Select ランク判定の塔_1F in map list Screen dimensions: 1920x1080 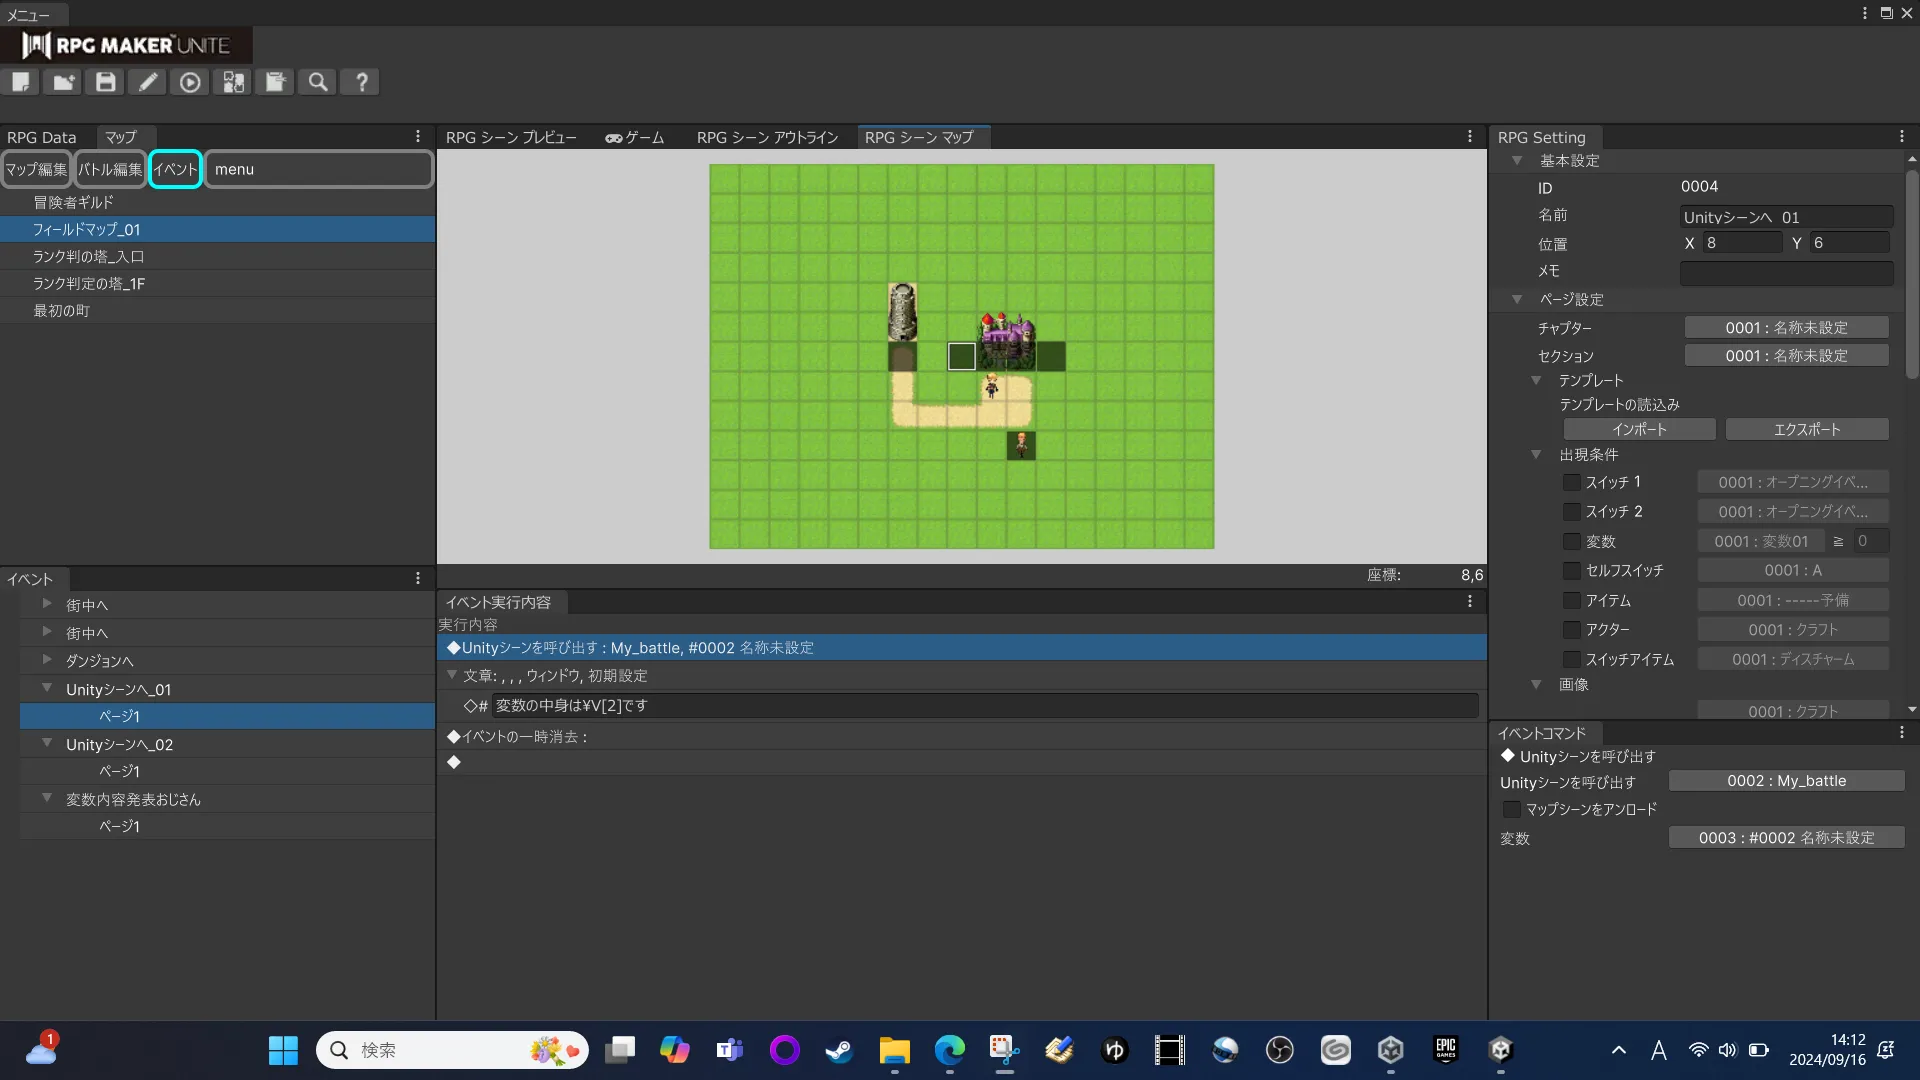tap(217, 284)
